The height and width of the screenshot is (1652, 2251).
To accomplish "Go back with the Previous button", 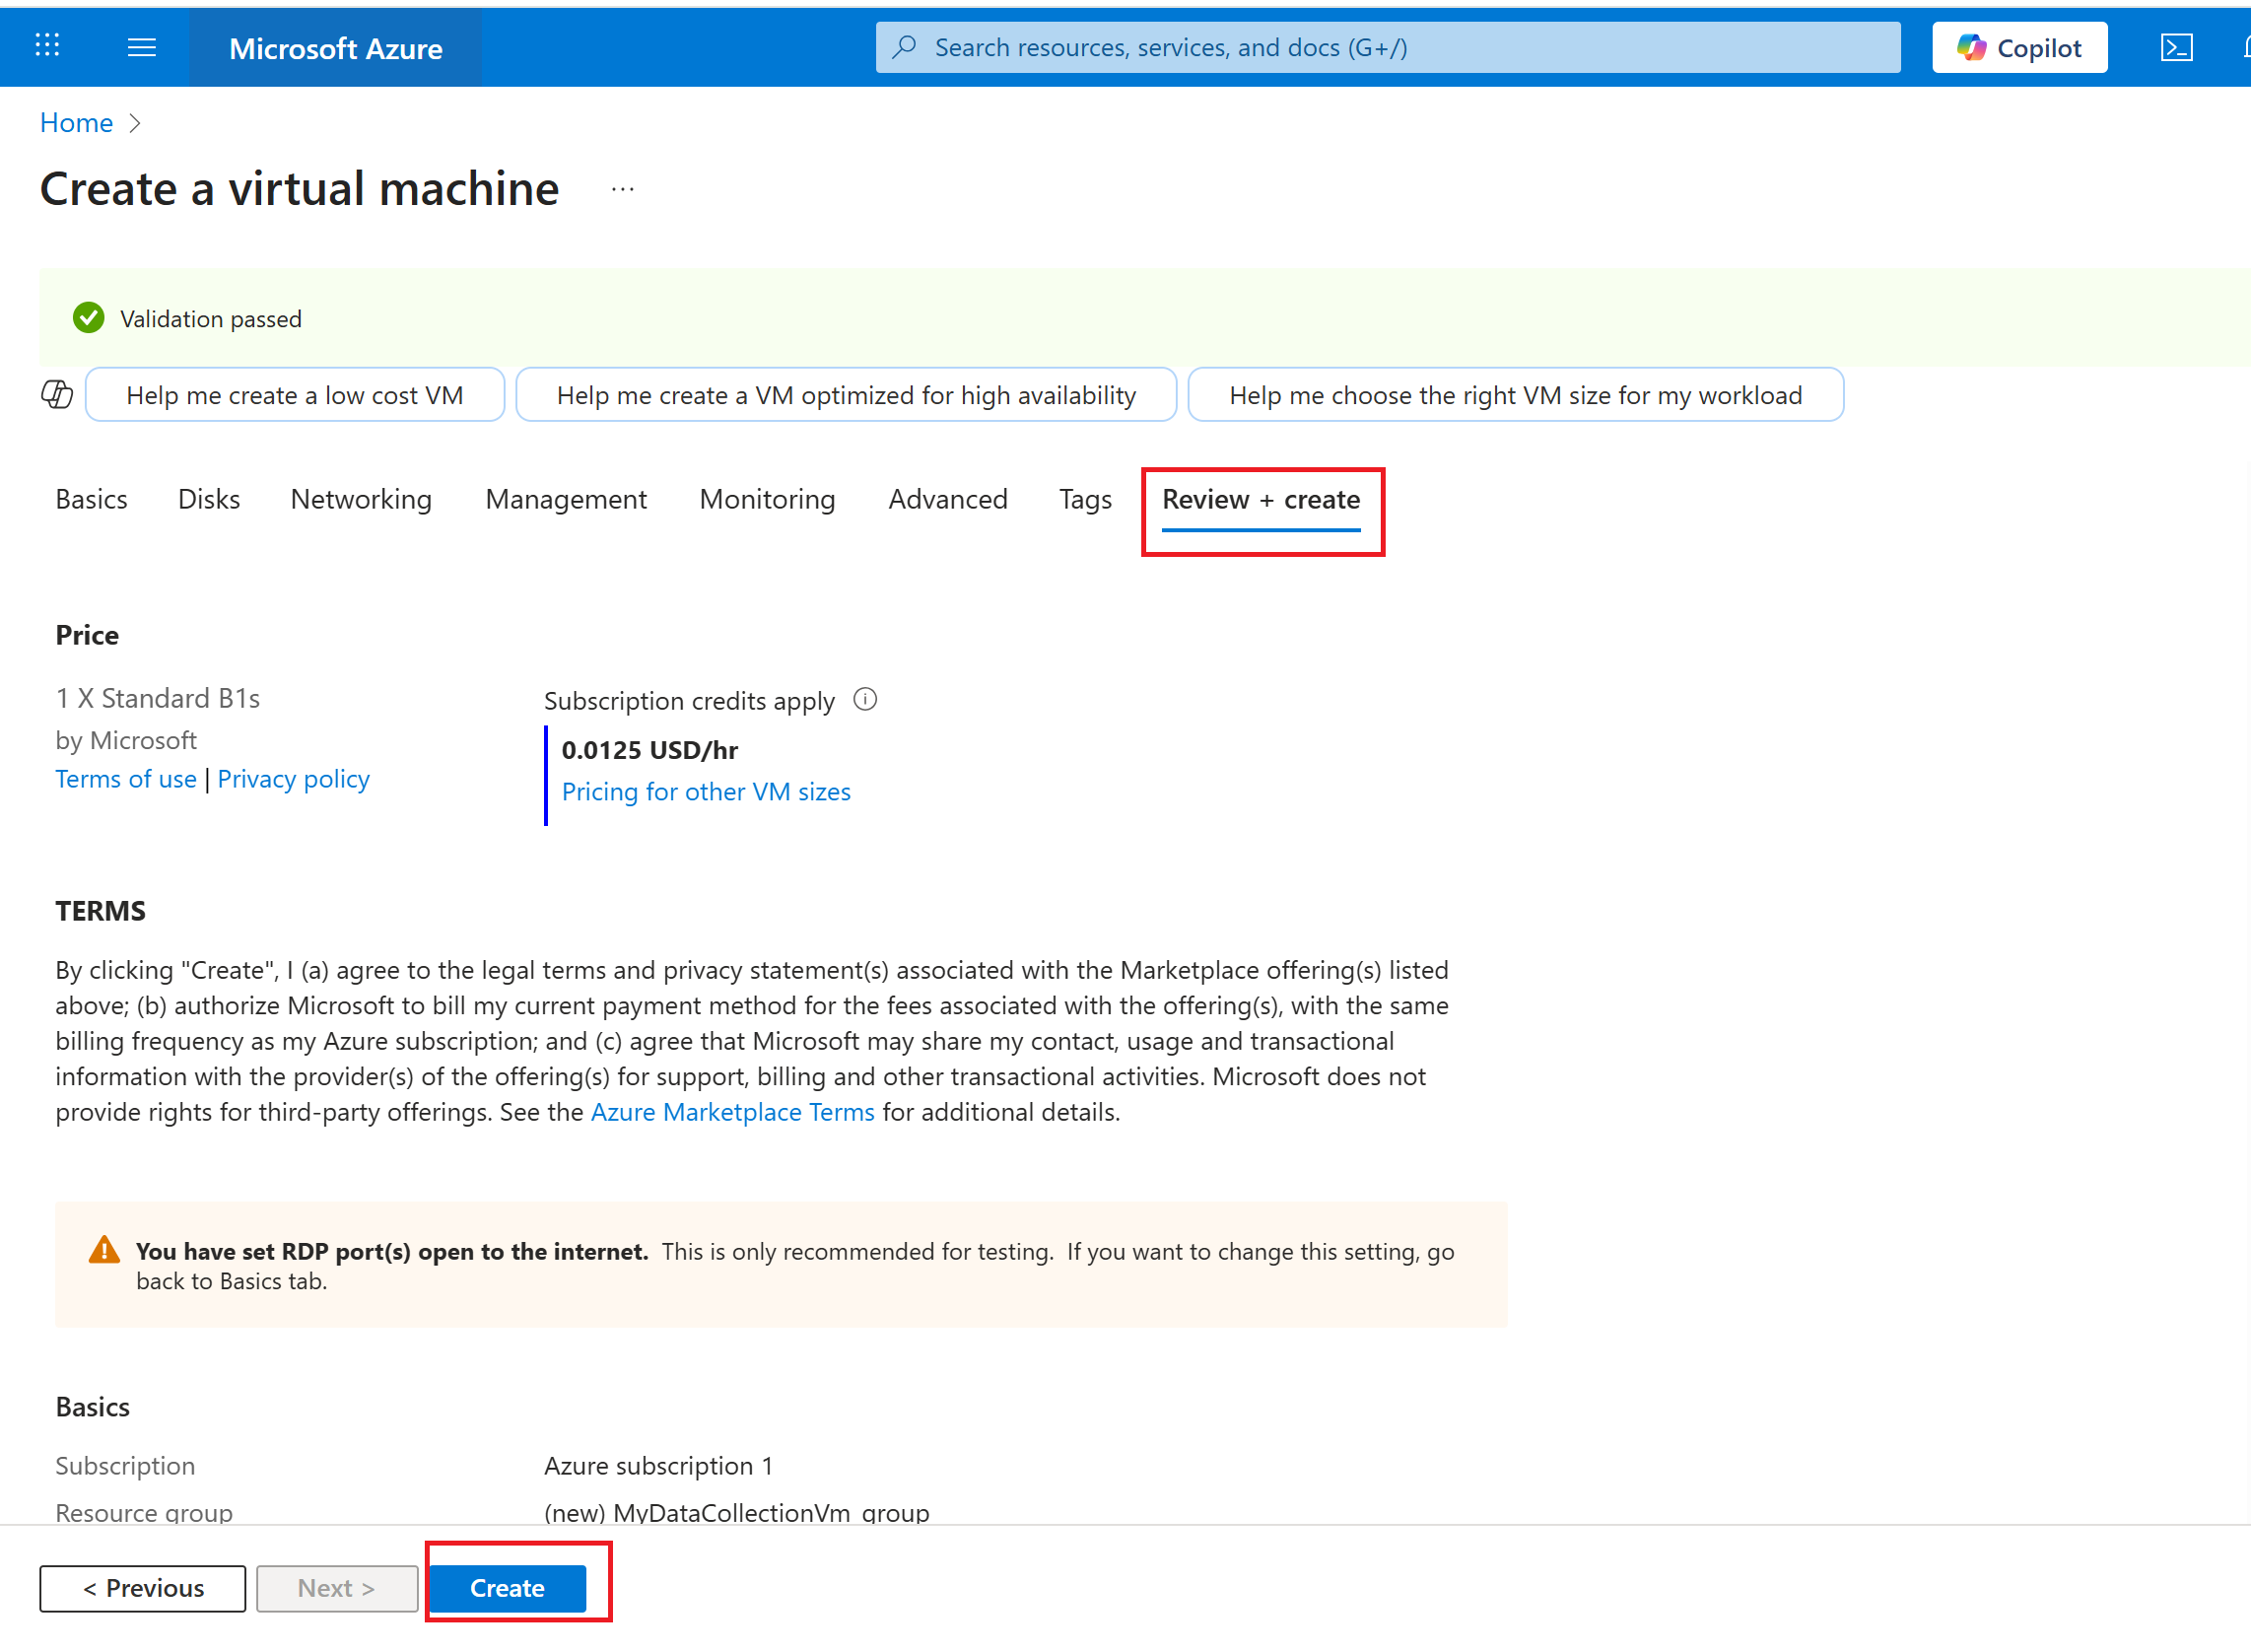I will (143, 1587).
